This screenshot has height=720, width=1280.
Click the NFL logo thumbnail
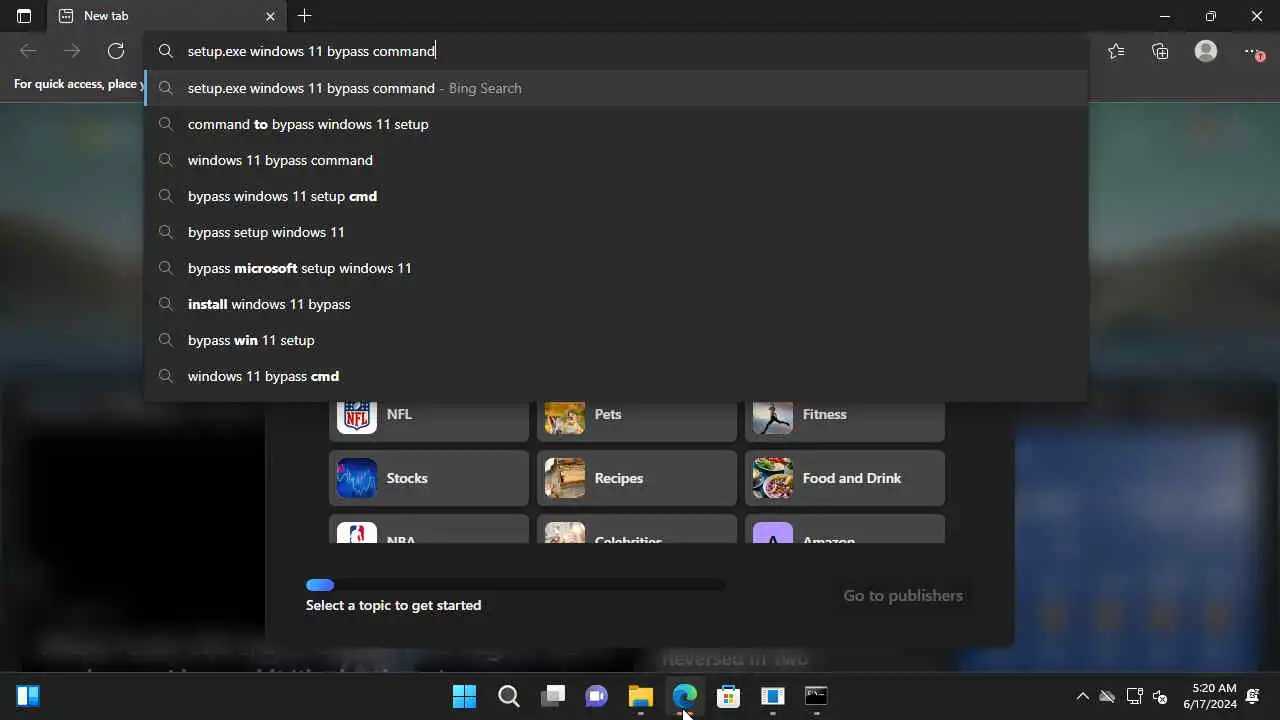coord(357,416)
